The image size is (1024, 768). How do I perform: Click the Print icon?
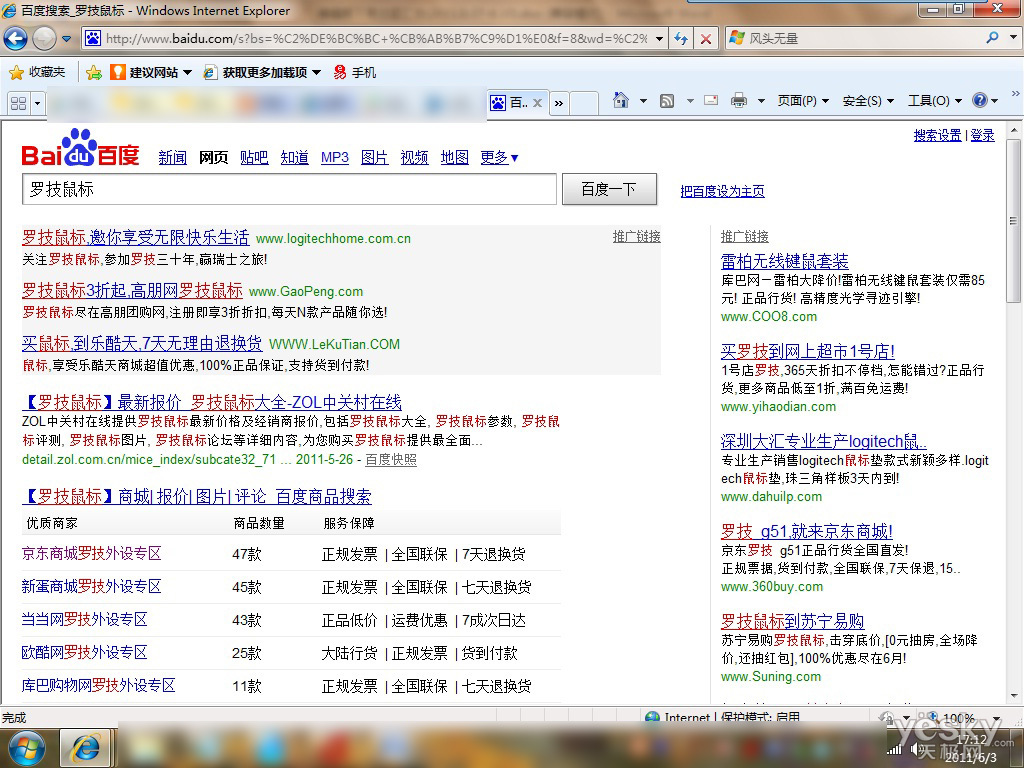pyautogui.click(x=739, y=101)
